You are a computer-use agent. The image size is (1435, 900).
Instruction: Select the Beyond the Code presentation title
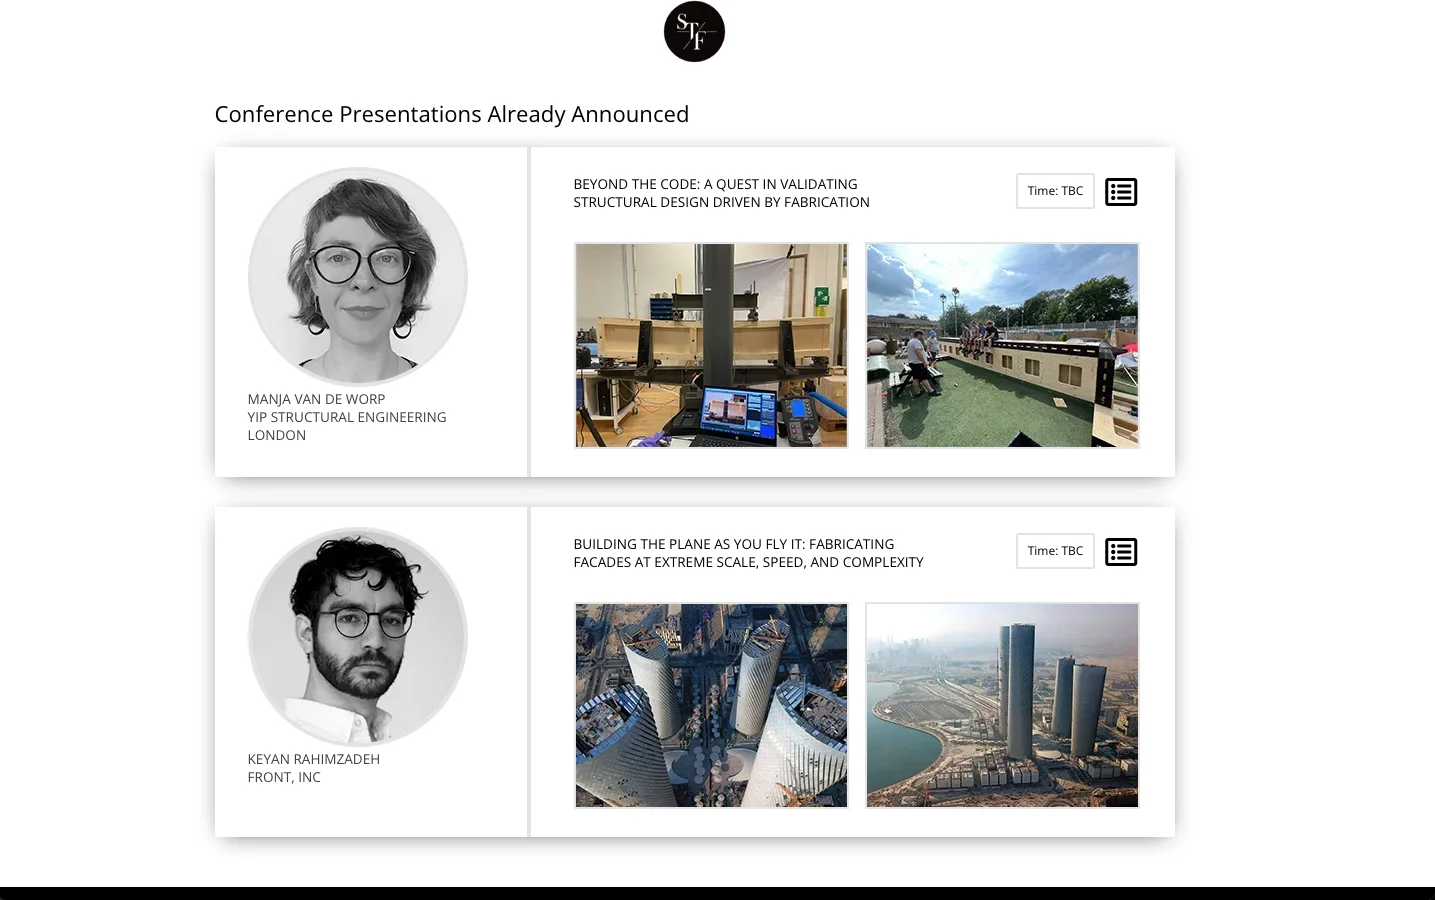pos(721,193)
